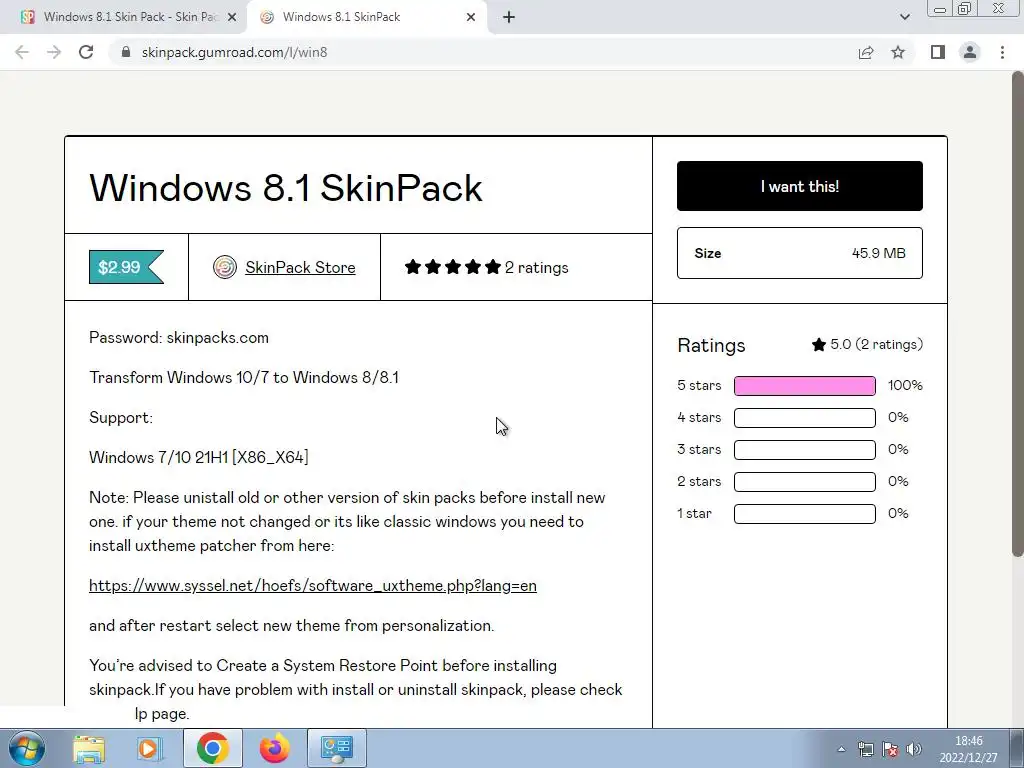The image size is (1024, 768).
Task: Open Chrome three-dot menu
Action: [x=1002, y=52]
